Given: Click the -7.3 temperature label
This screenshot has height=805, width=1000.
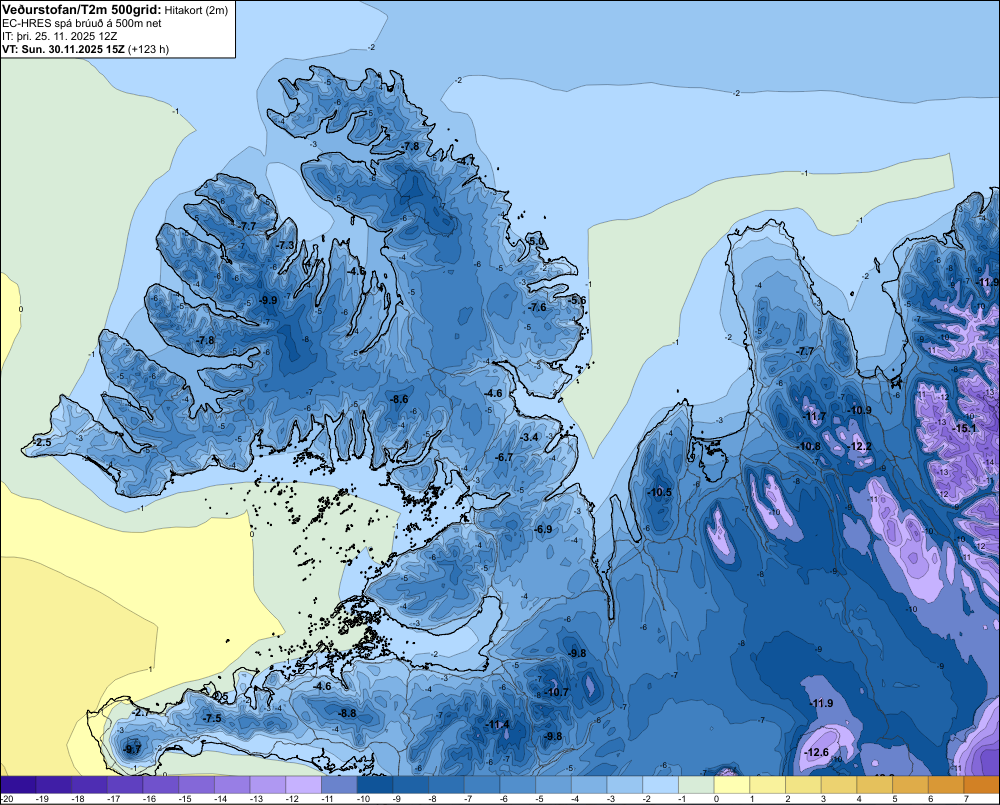Looking at the screenshot, I should [x=286, y=246].
